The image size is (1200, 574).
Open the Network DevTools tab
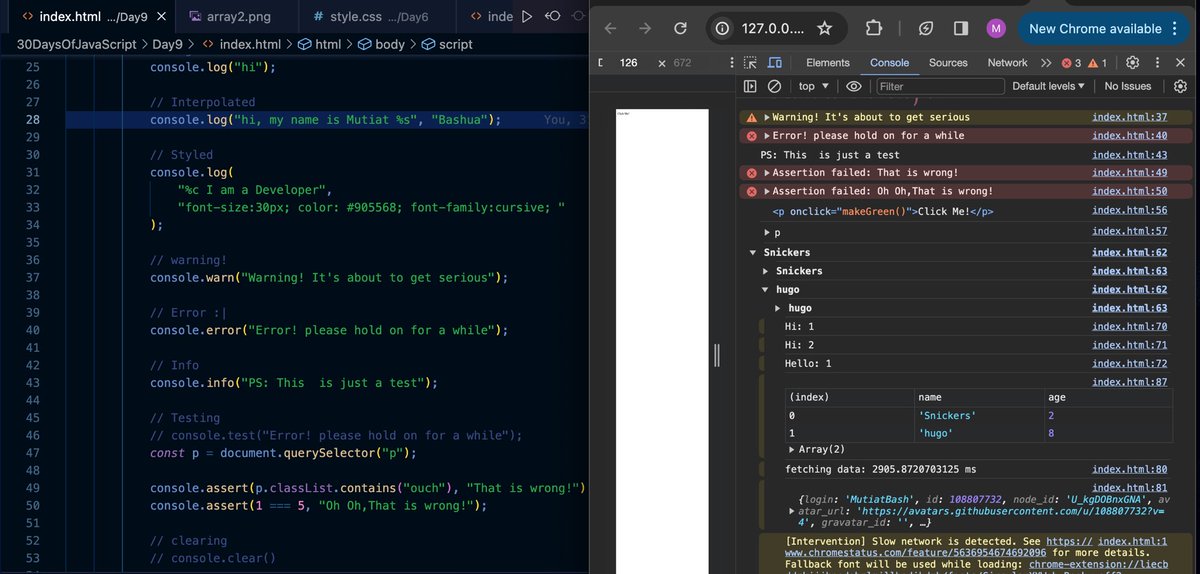(1007, 63)
